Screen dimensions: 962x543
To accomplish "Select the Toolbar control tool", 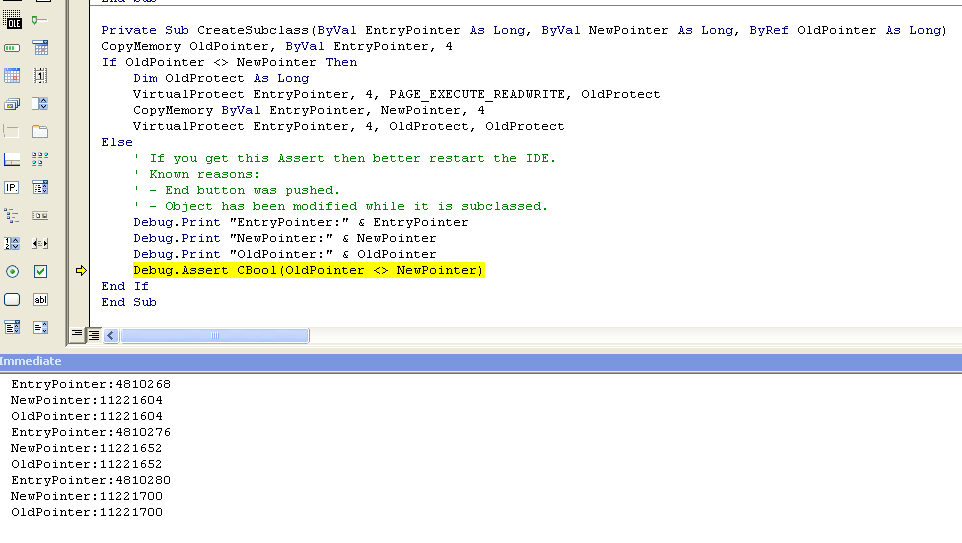I will (12, 131).
